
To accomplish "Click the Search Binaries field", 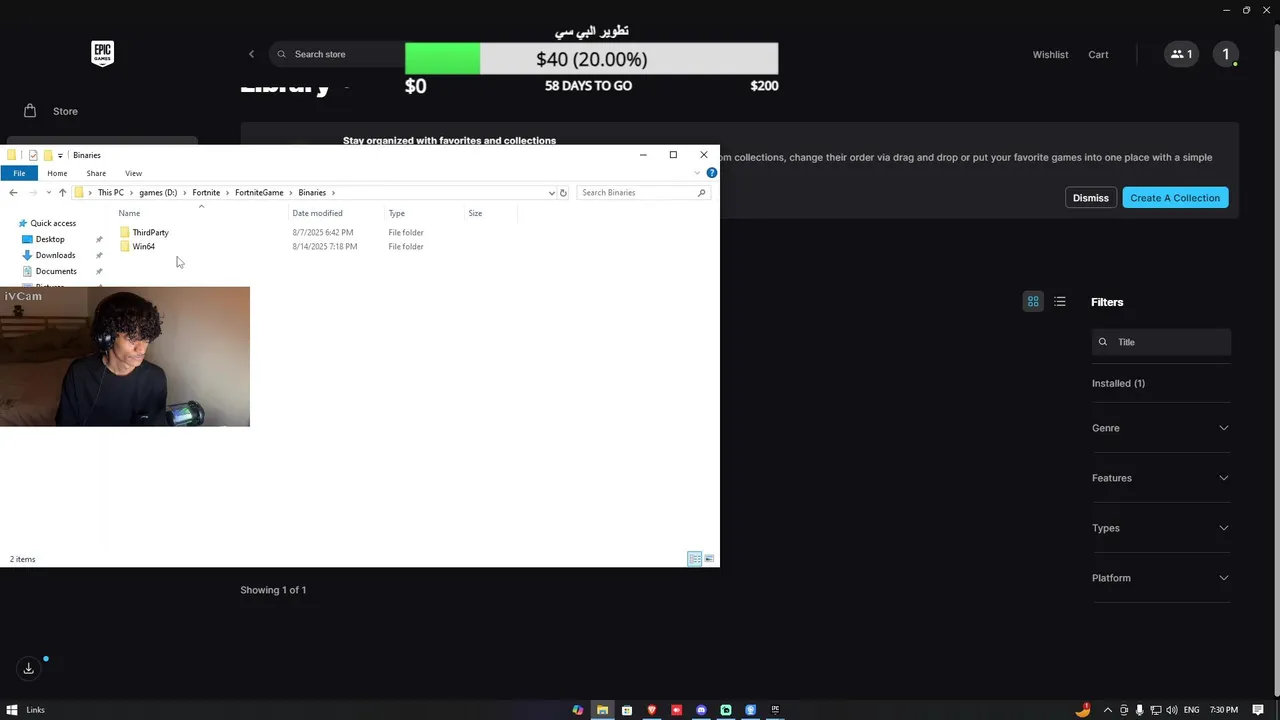I will (642, 192).
